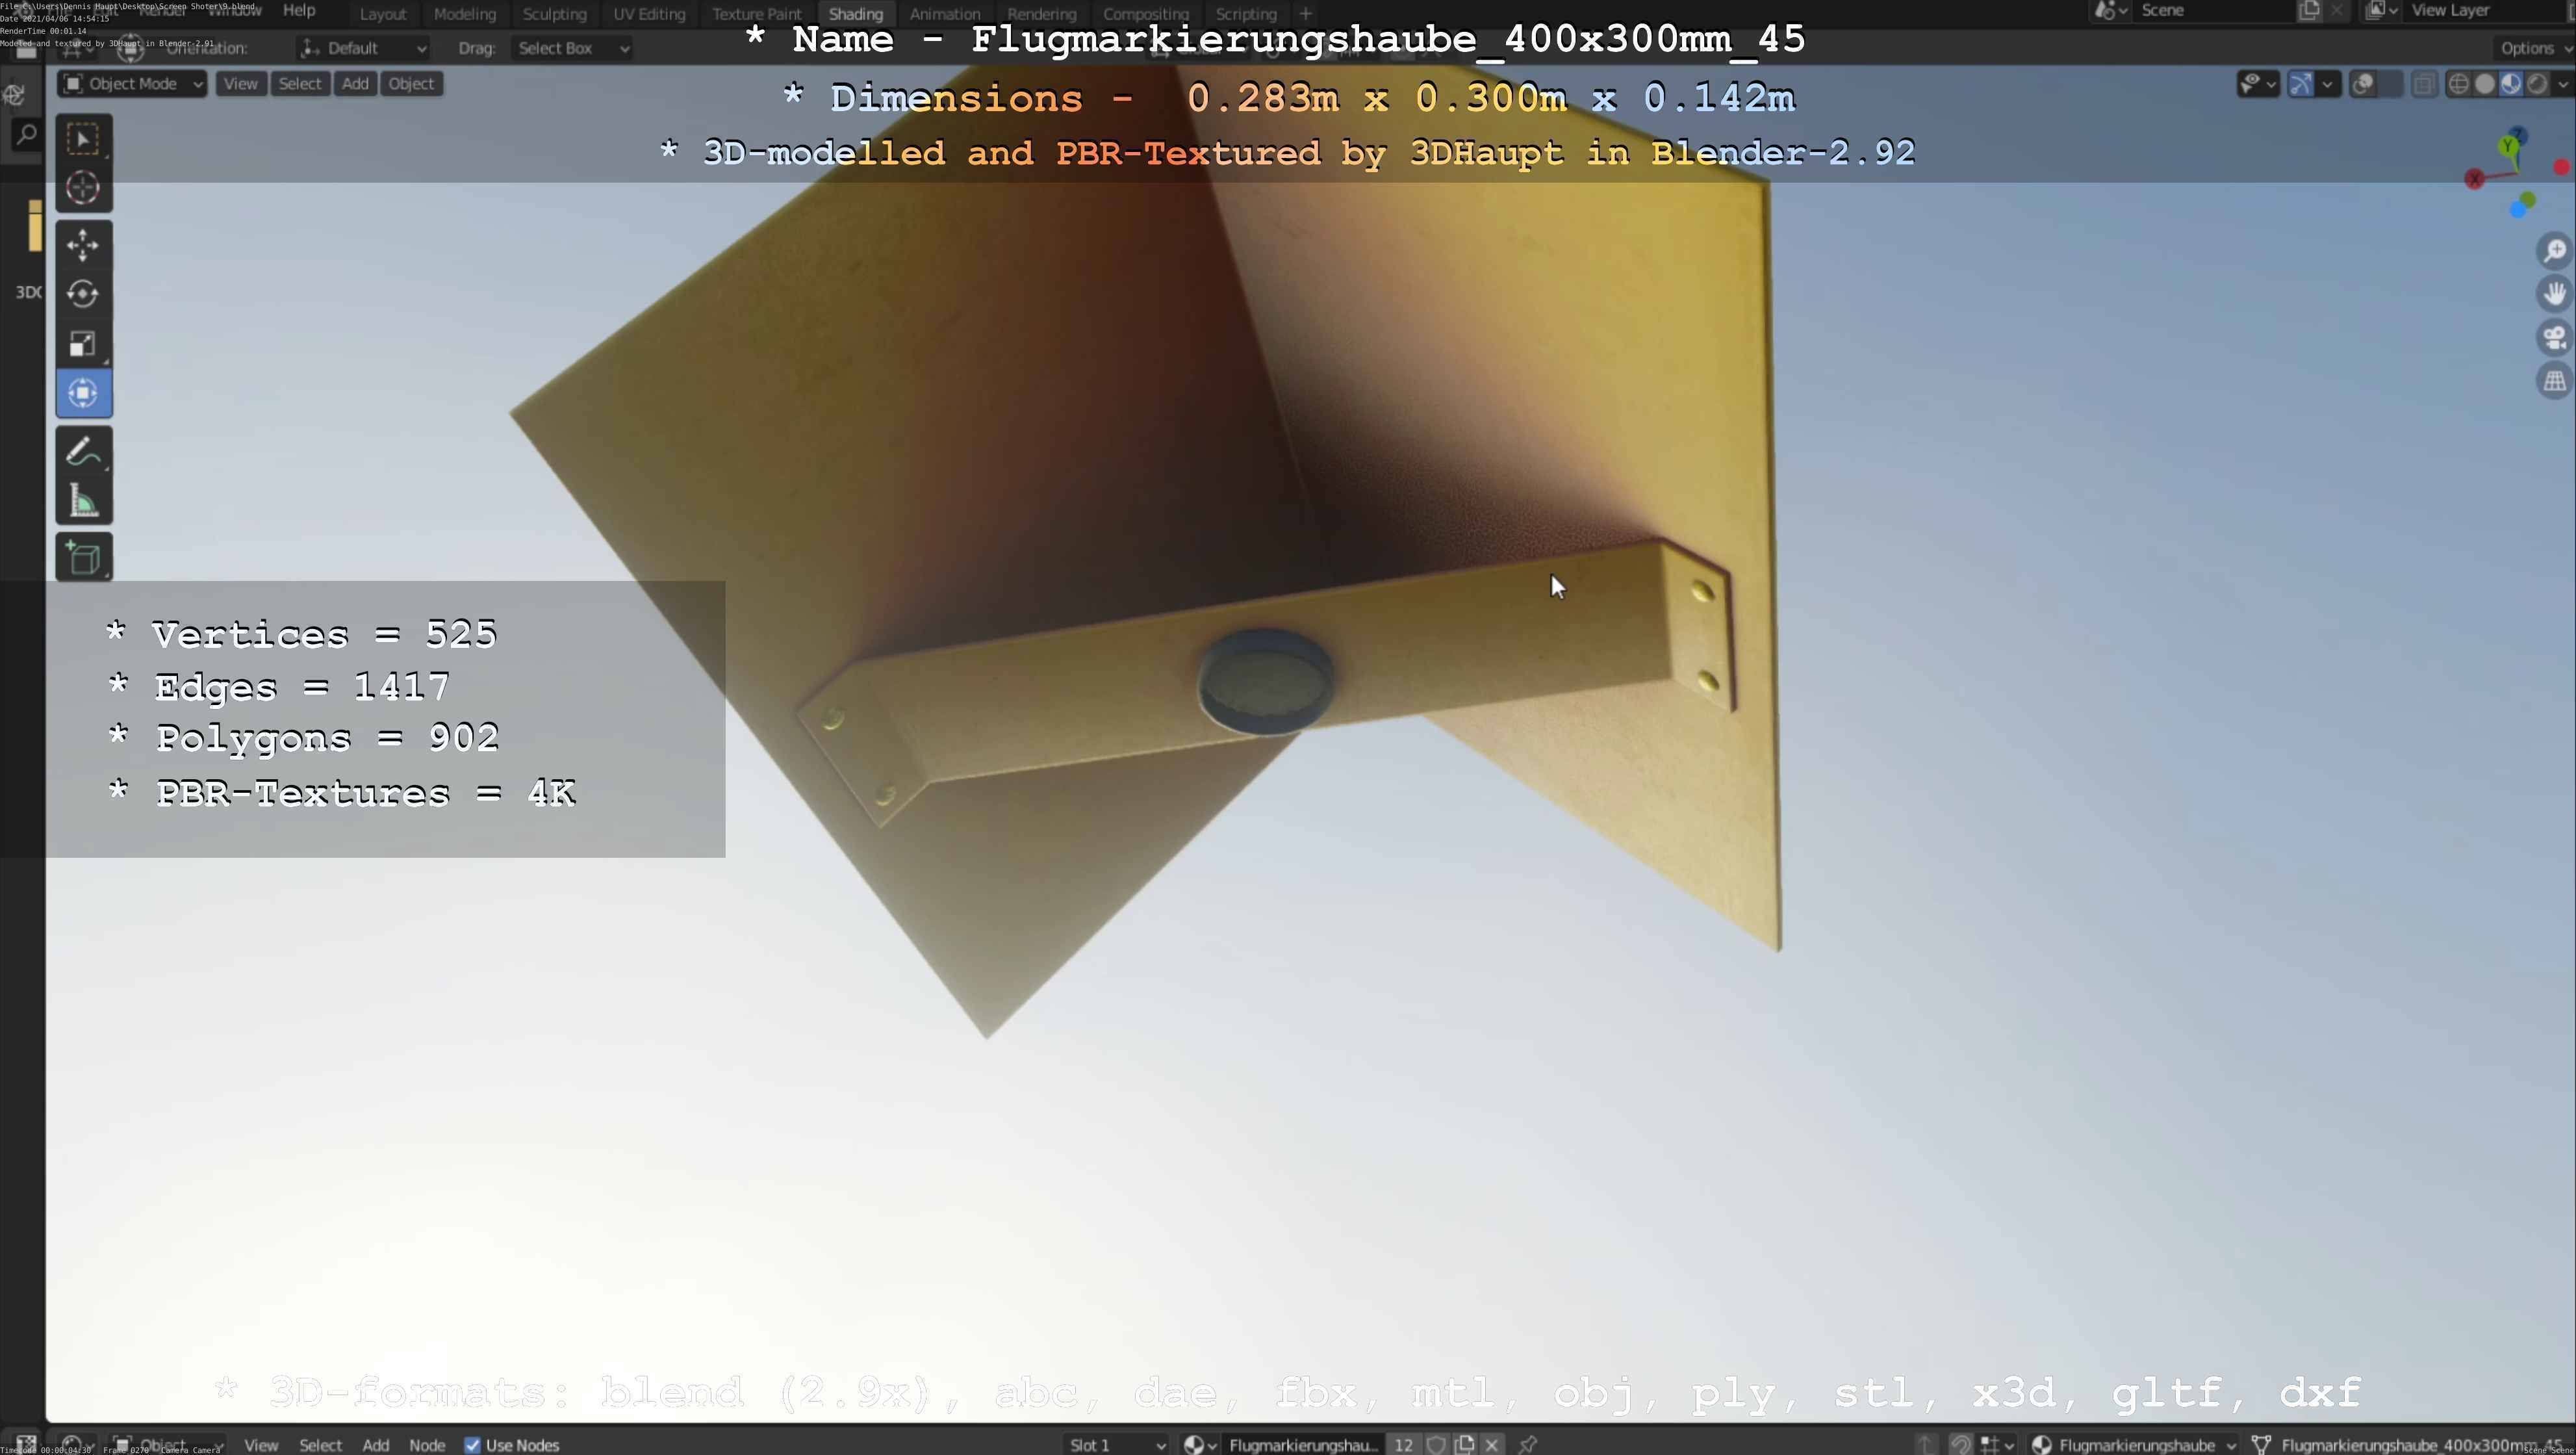
Task: Switch to Rendered viewport shading
Action: coord(2537,84)
